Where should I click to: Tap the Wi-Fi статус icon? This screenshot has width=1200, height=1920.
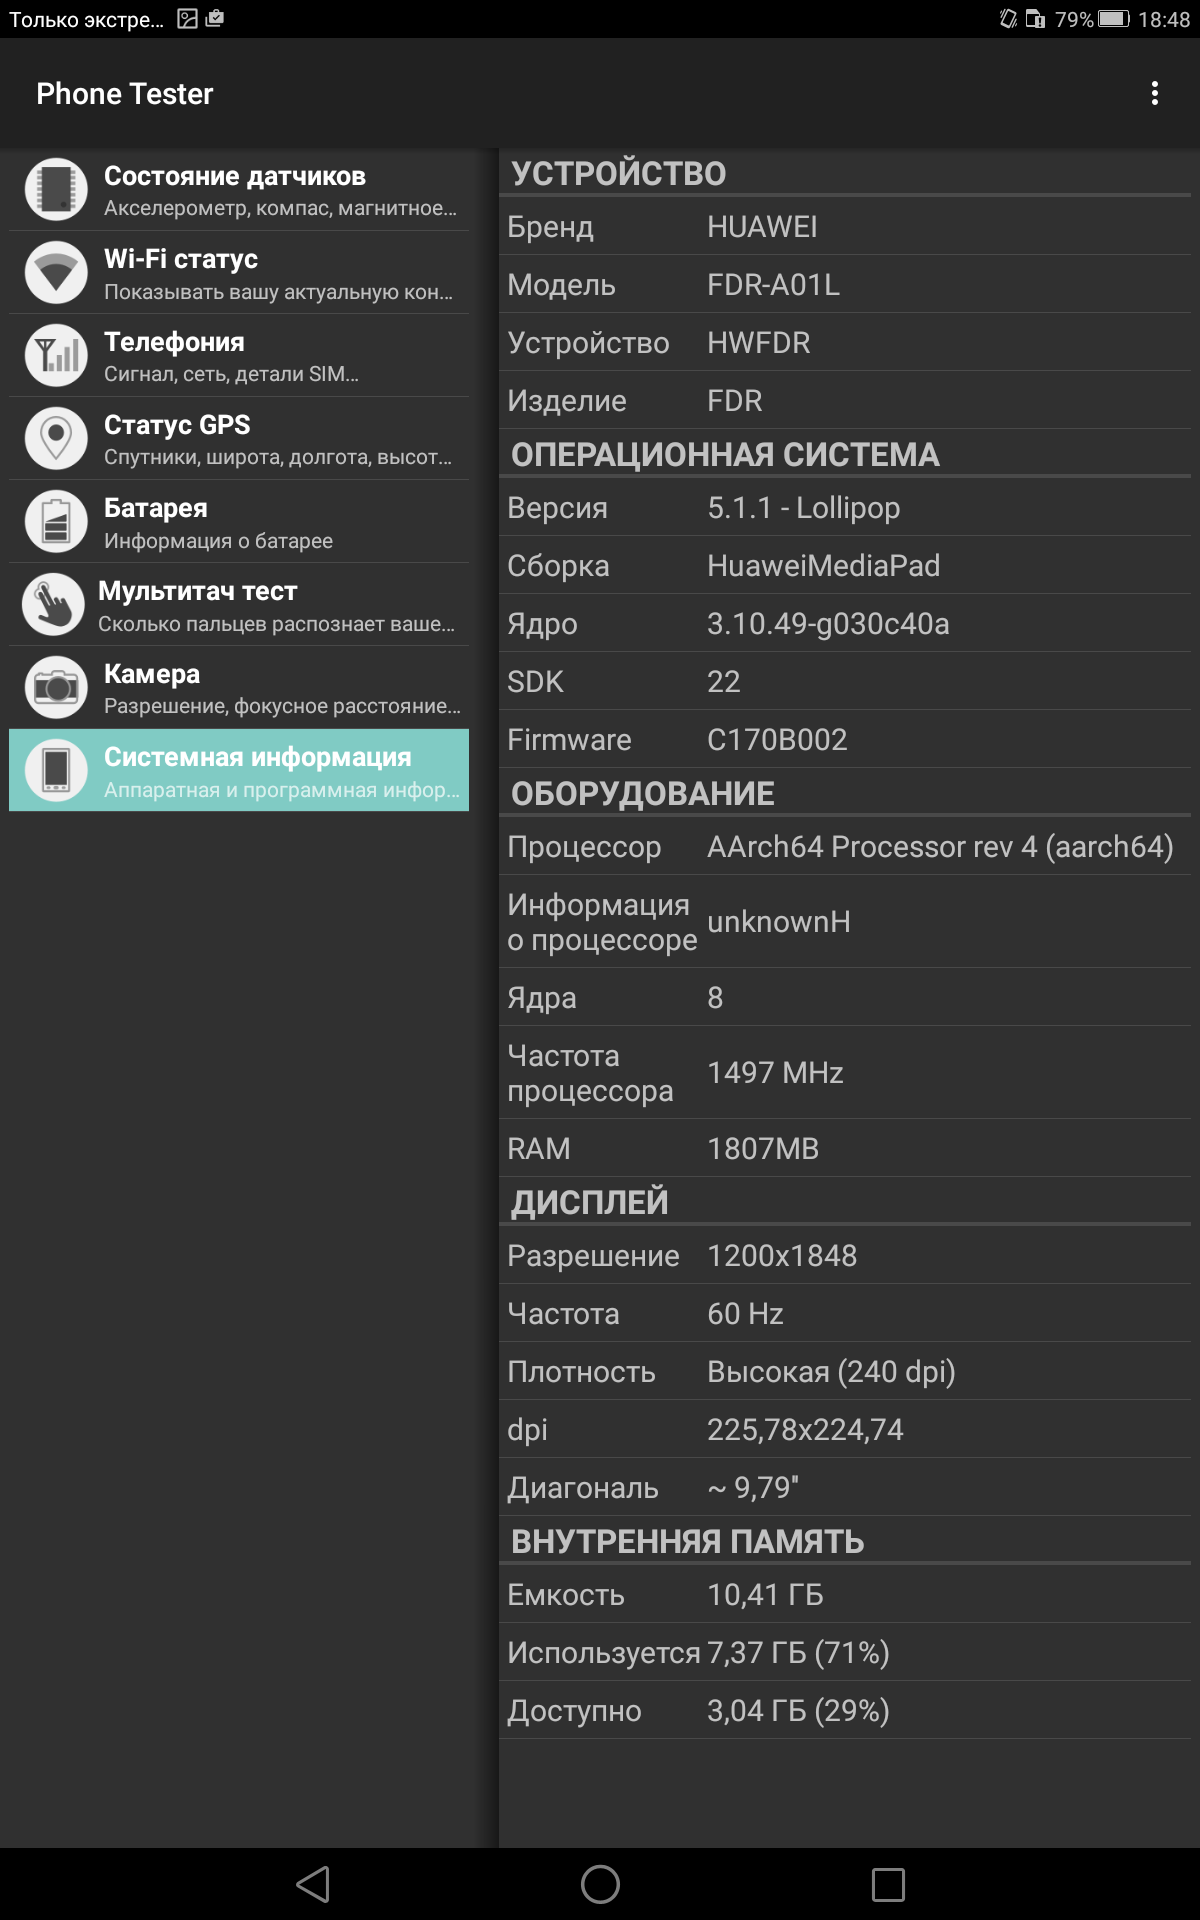56,272
